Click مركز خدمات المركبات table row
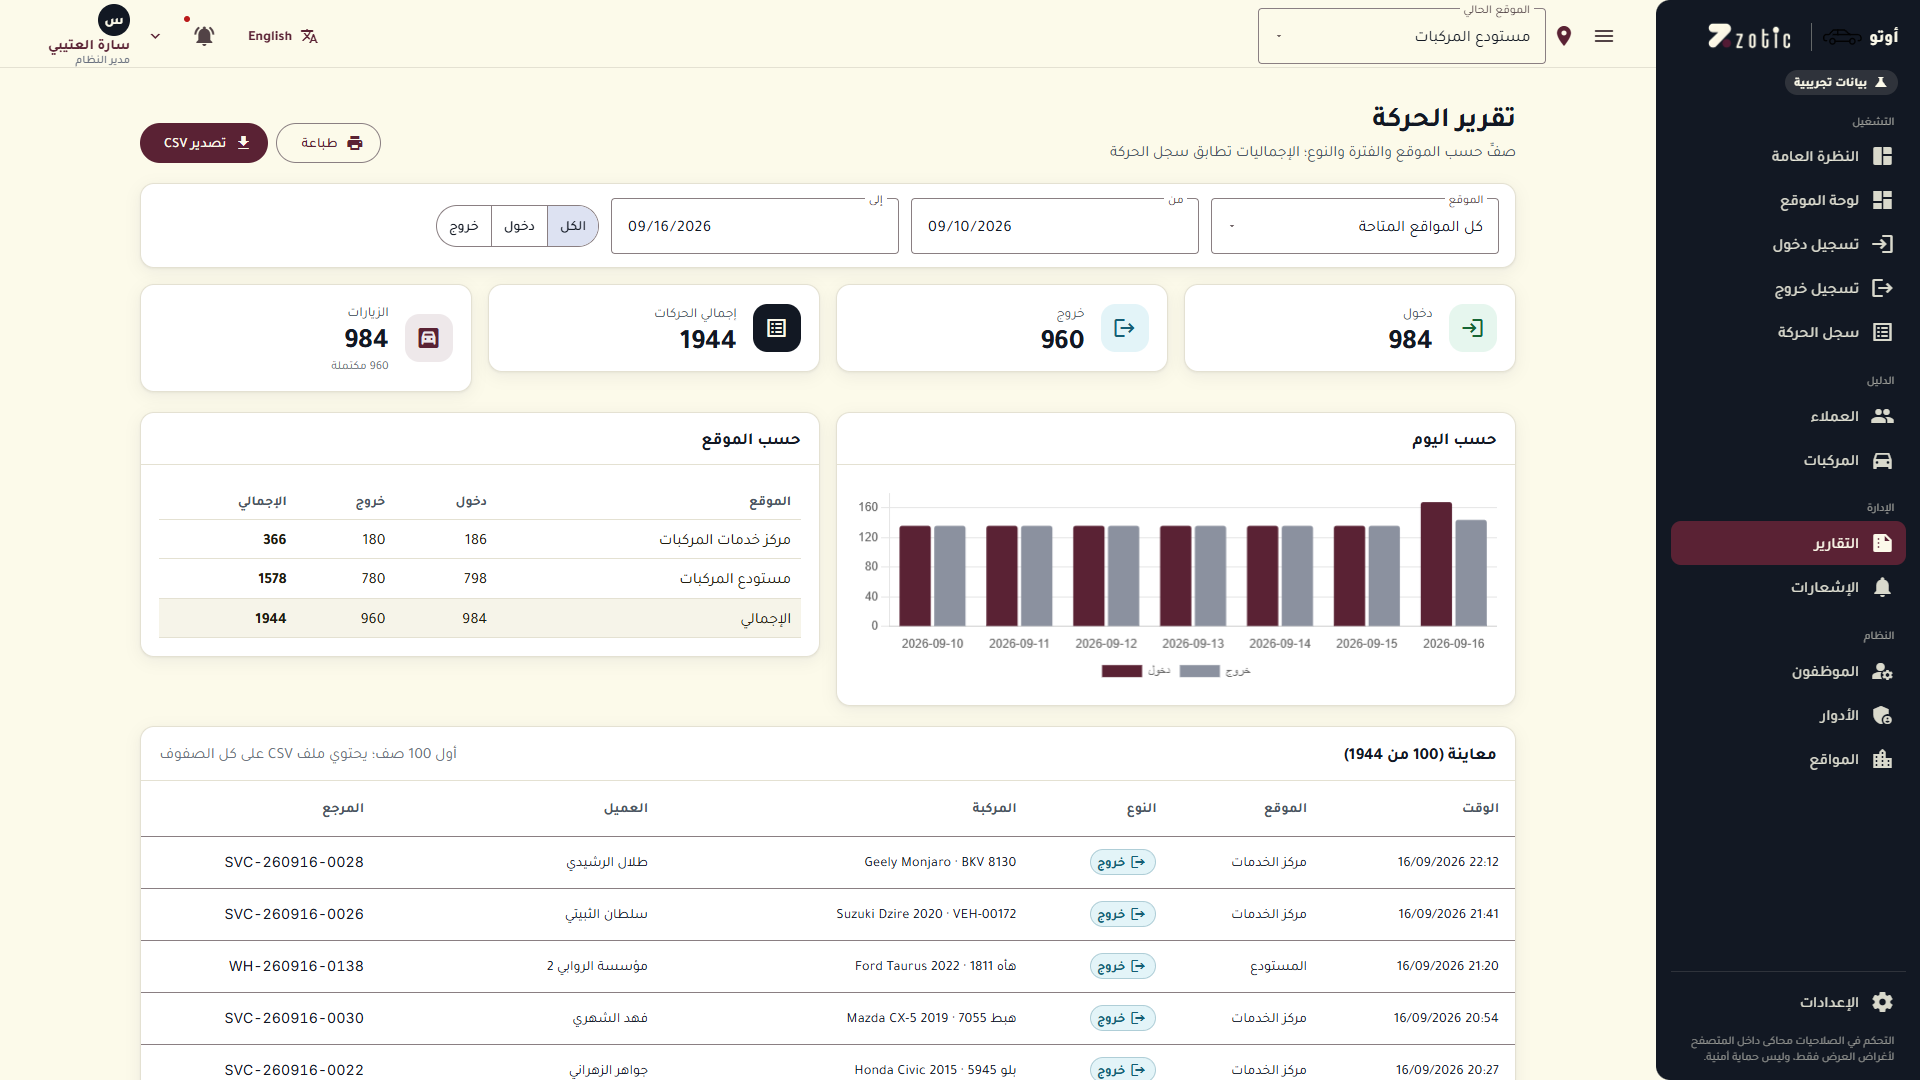 tap(480, 539)
